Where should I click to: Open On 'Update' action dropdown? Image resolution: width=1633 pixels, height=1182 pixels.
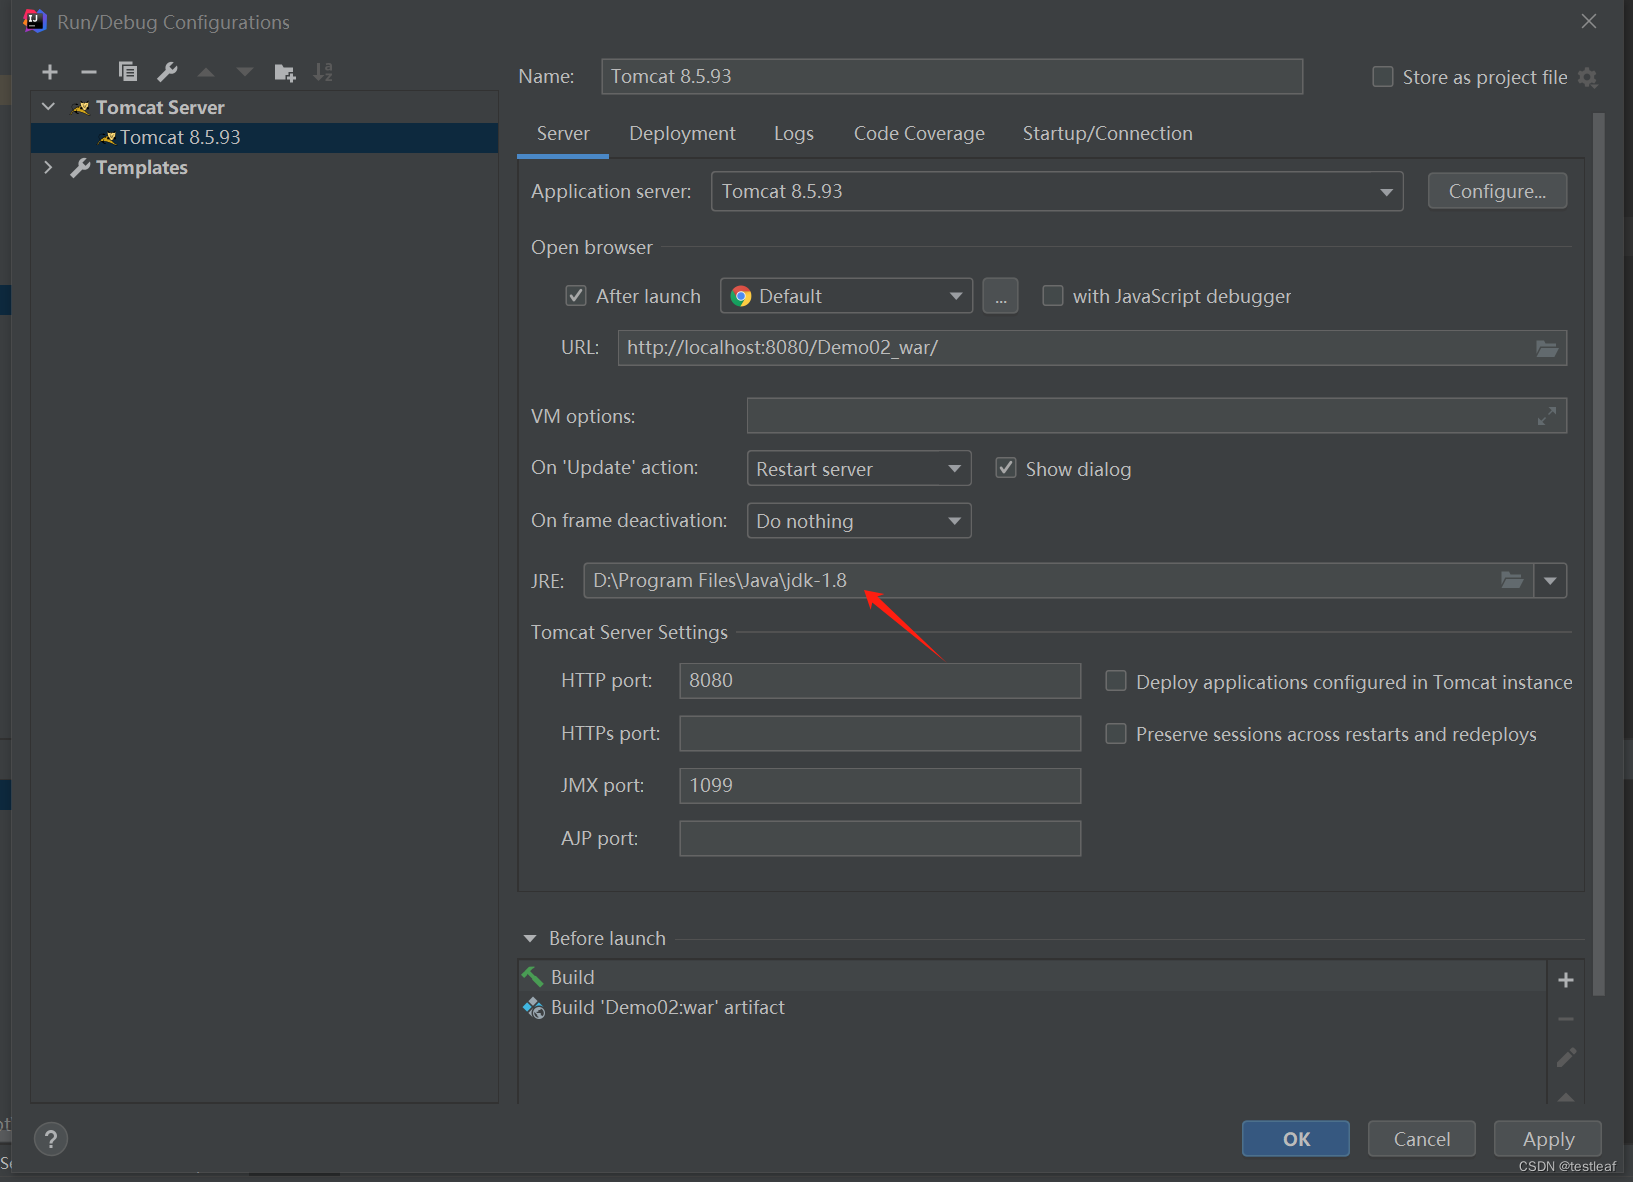pos(859,468)
